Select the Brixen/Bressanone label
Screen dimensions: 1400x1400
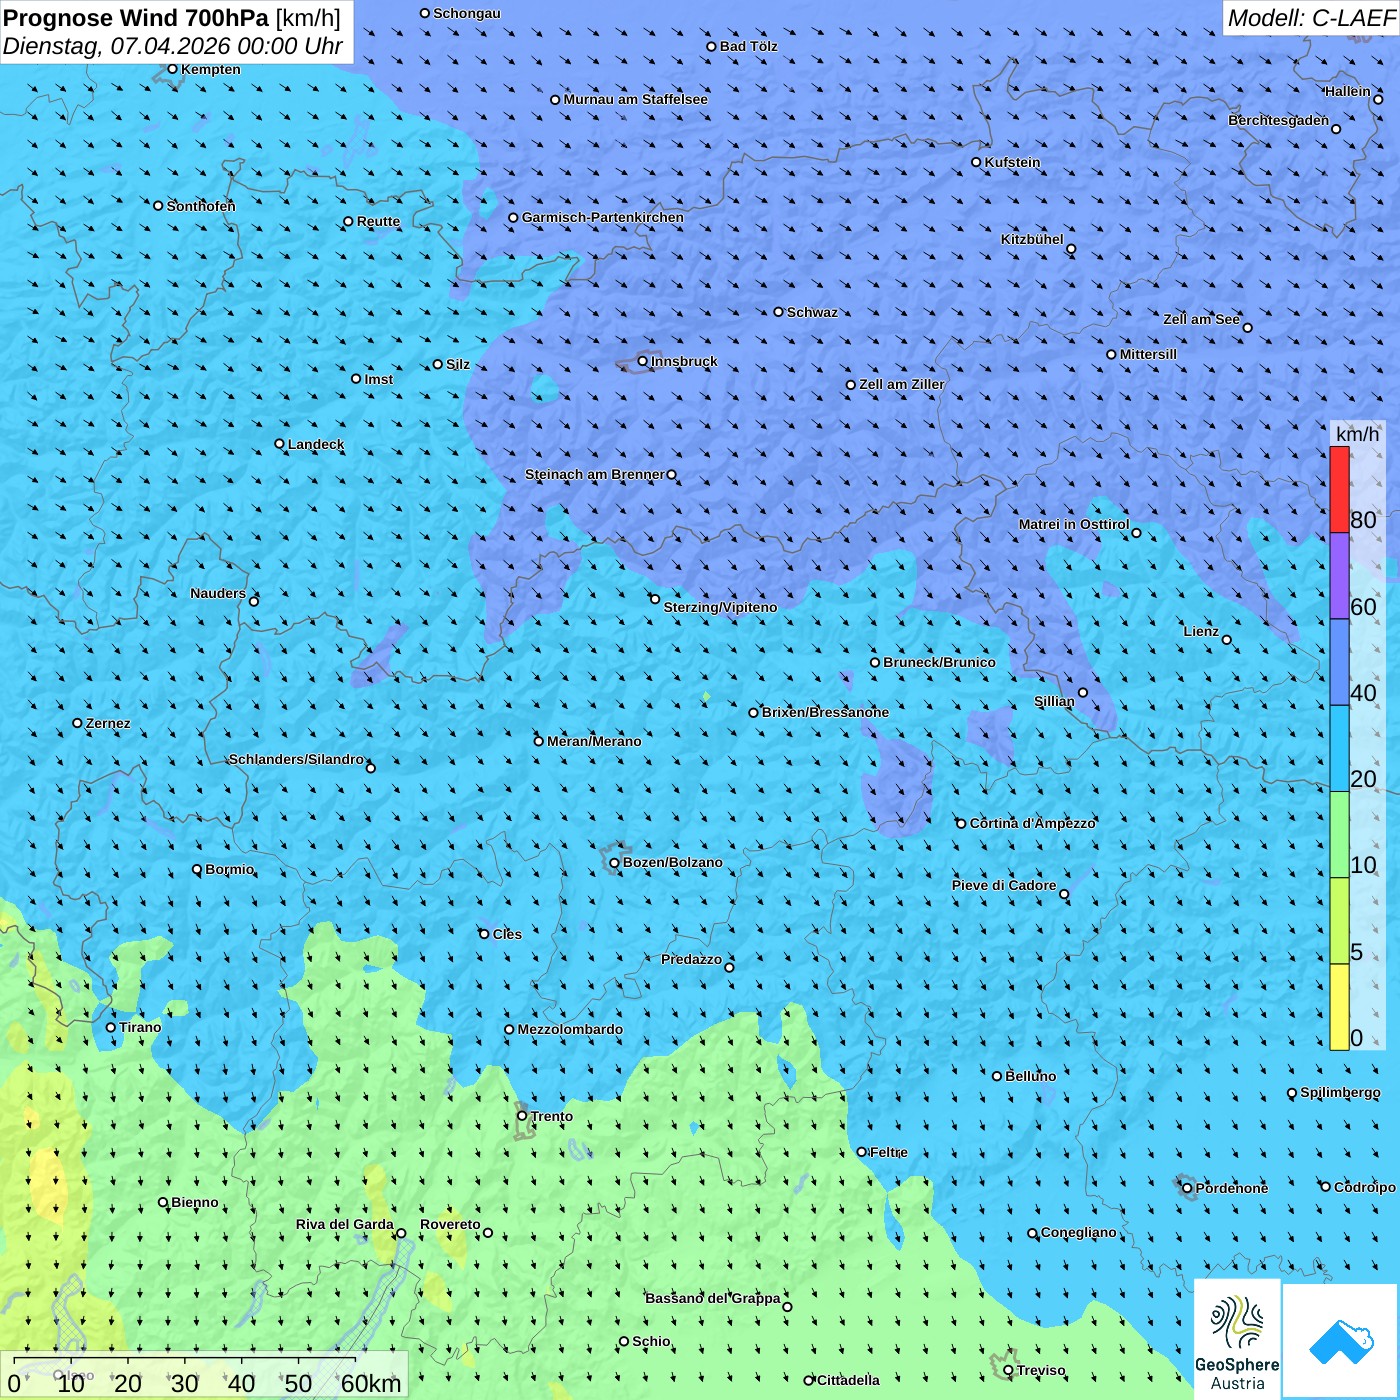(825, 712)
